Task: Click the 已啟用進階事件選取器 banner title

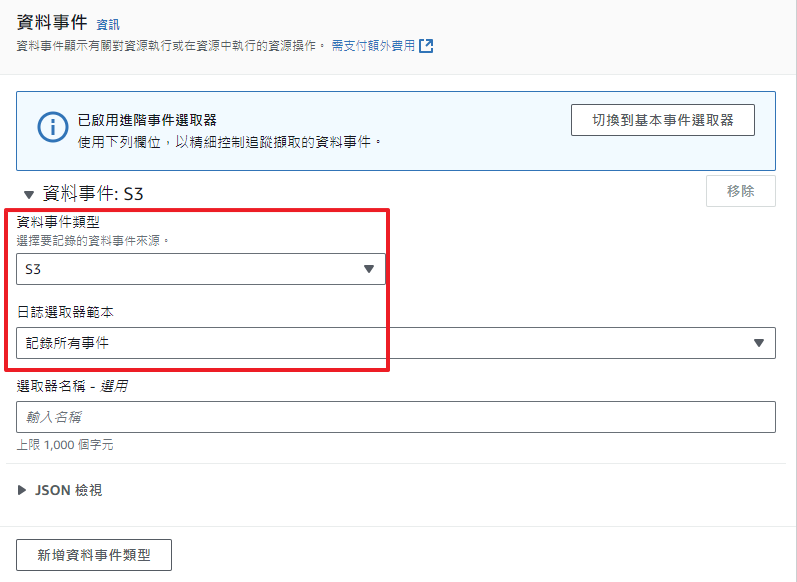Action: pos(147,121)
